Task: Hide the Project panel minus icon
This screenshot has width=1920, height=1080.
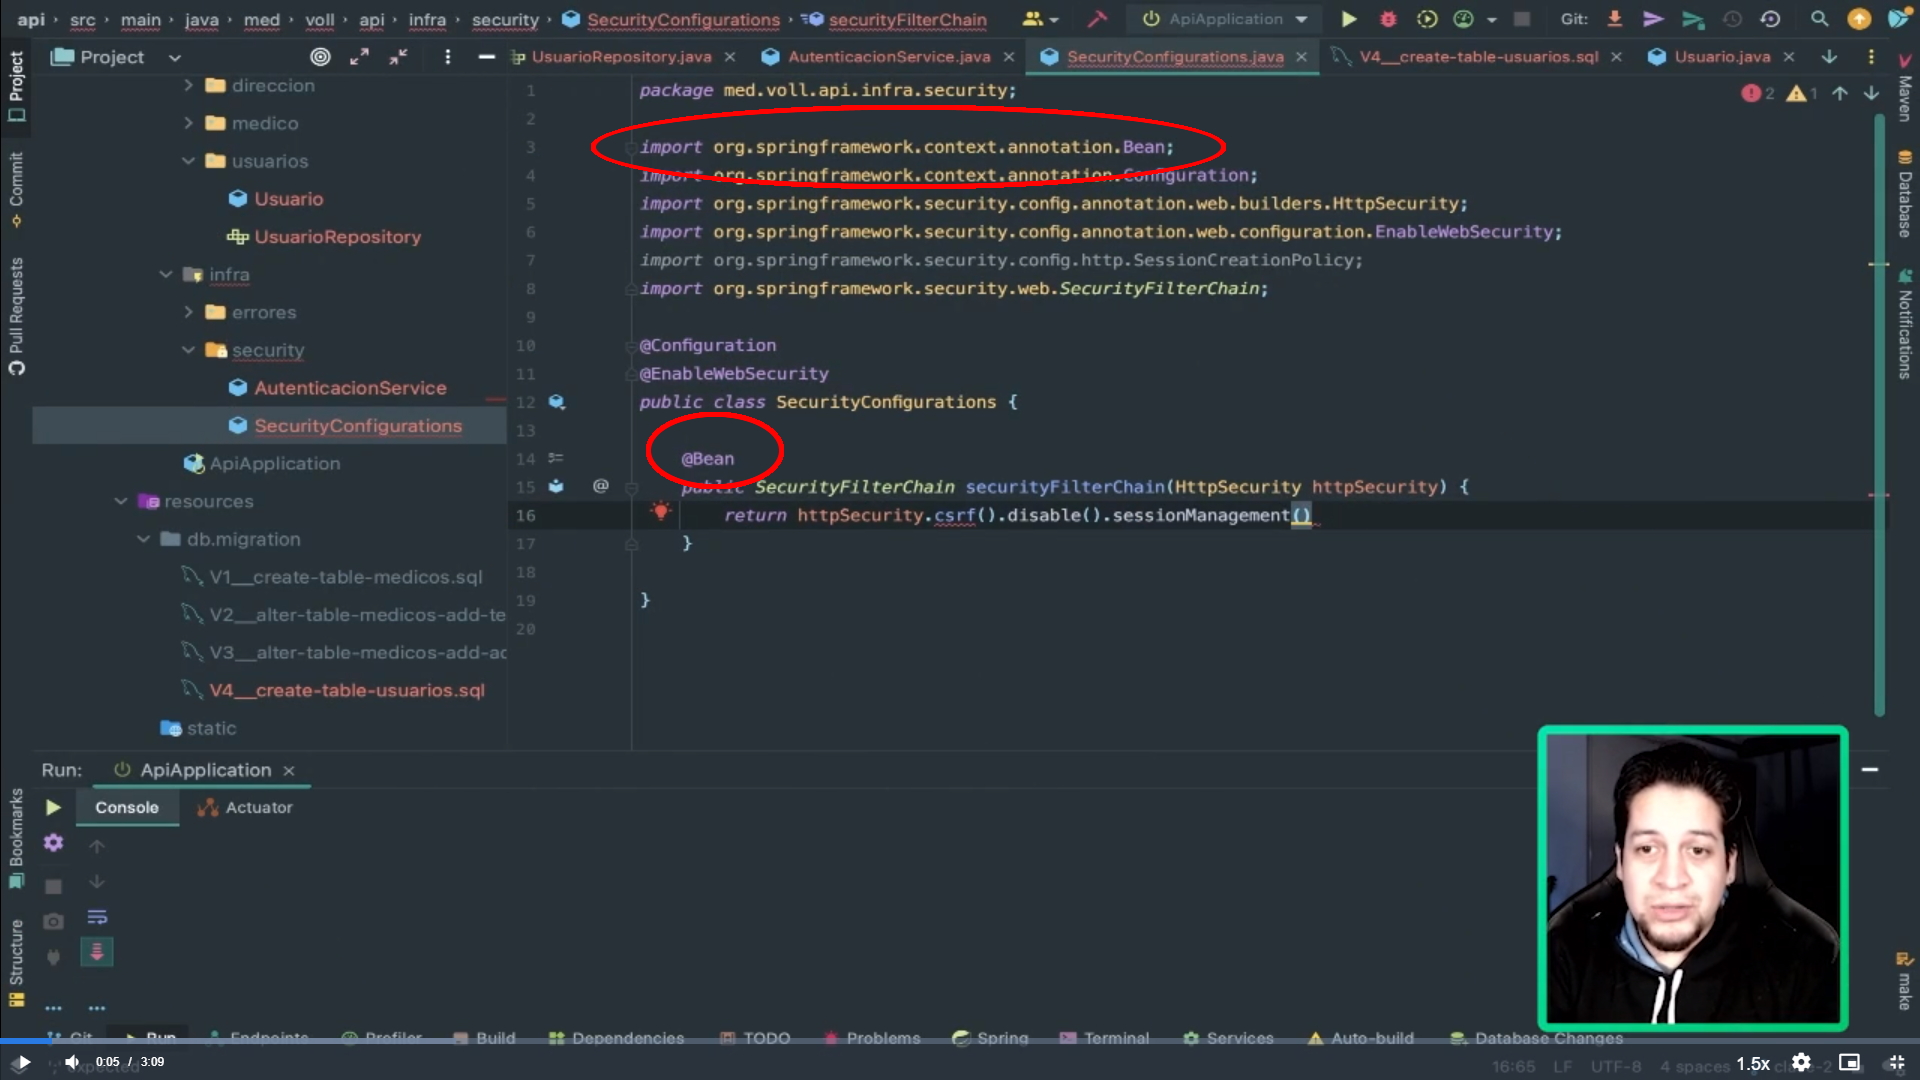Action: [x=487, y=57]
